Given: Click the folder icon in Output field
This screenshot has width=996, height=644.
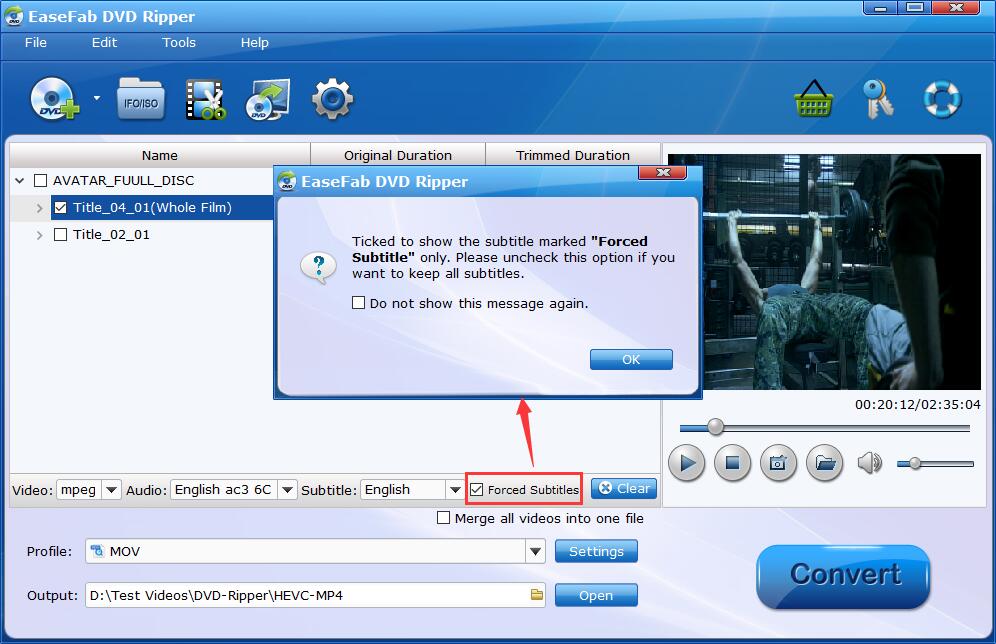Looking at the screenshot, I should (537, 595).
